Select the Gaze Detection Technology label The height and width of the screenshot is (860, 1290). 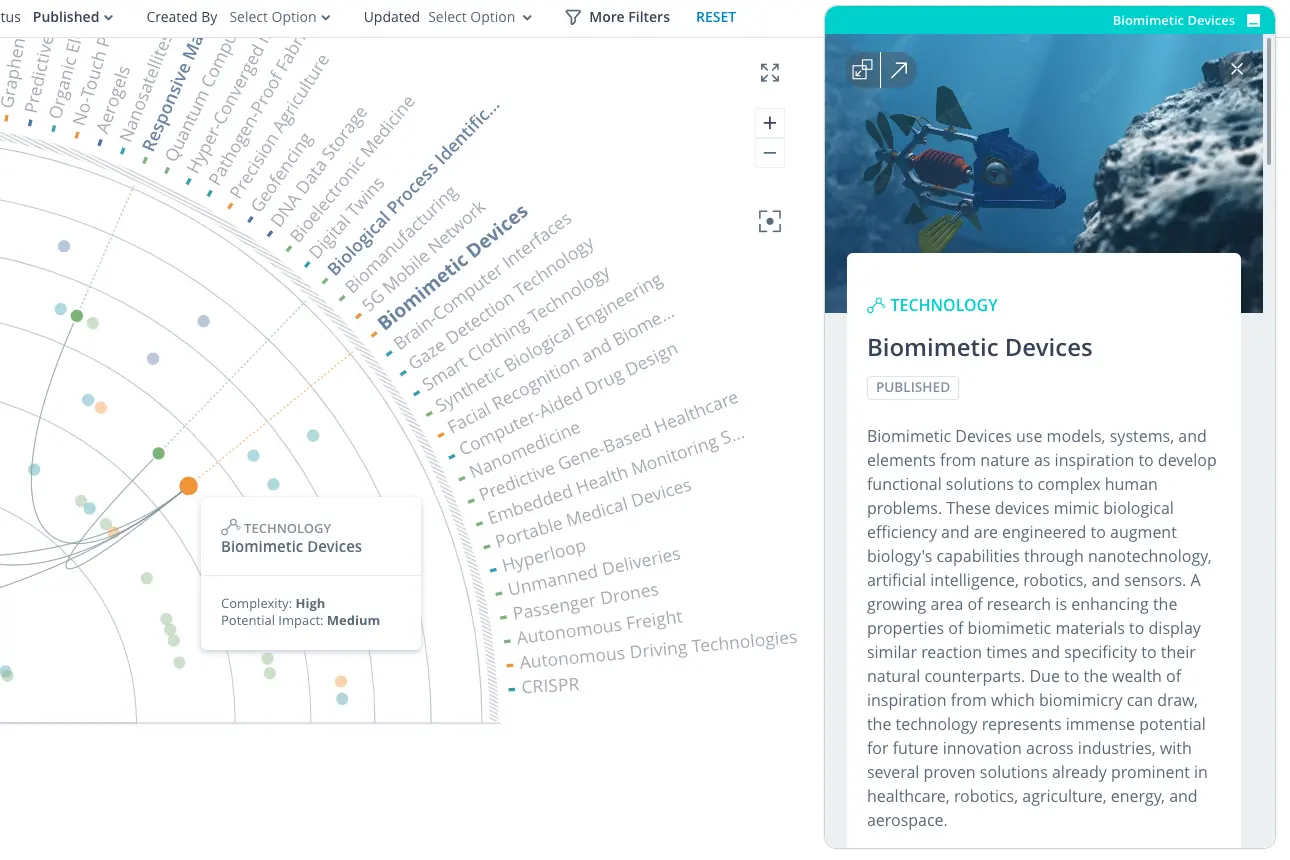pyautogui.click(x=502, y=303)
